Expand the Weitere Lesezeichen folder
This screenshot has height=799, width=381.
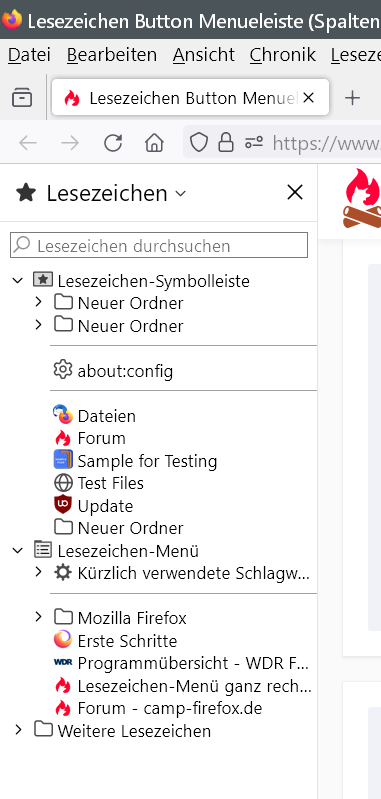[x=18, y=730]
